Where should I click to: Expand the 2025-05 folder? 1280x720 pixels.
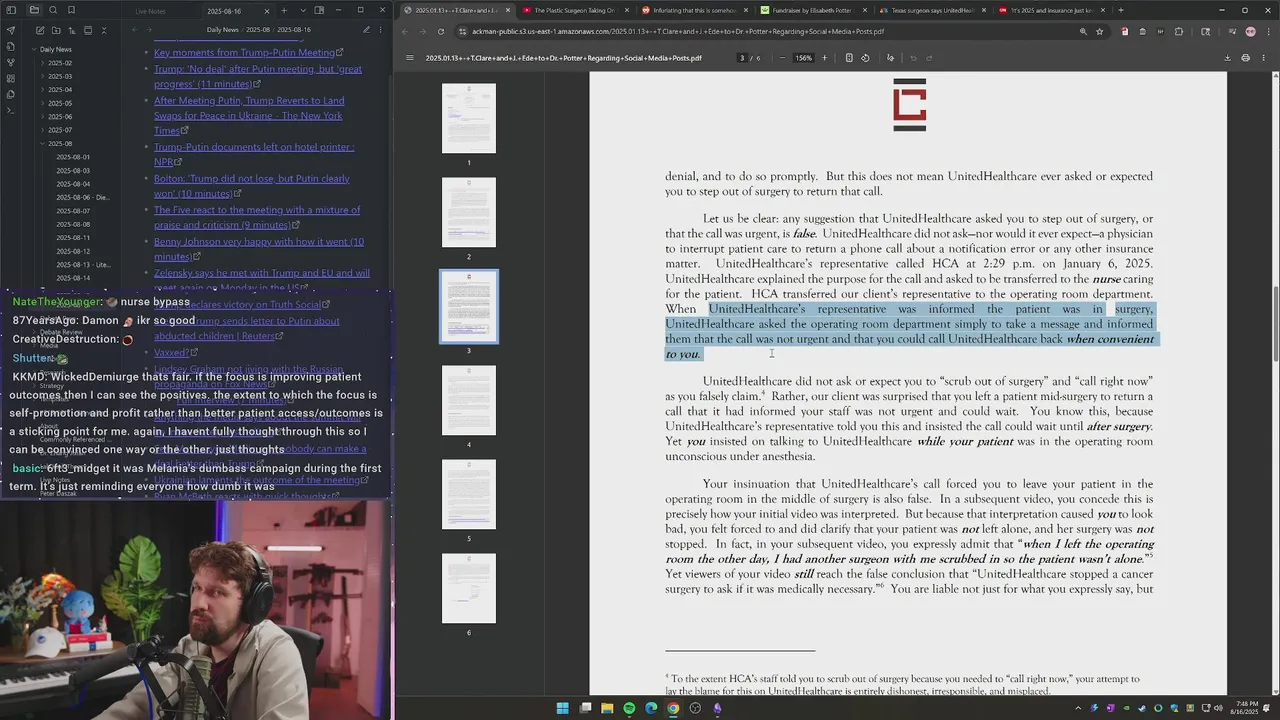[41, 103]
